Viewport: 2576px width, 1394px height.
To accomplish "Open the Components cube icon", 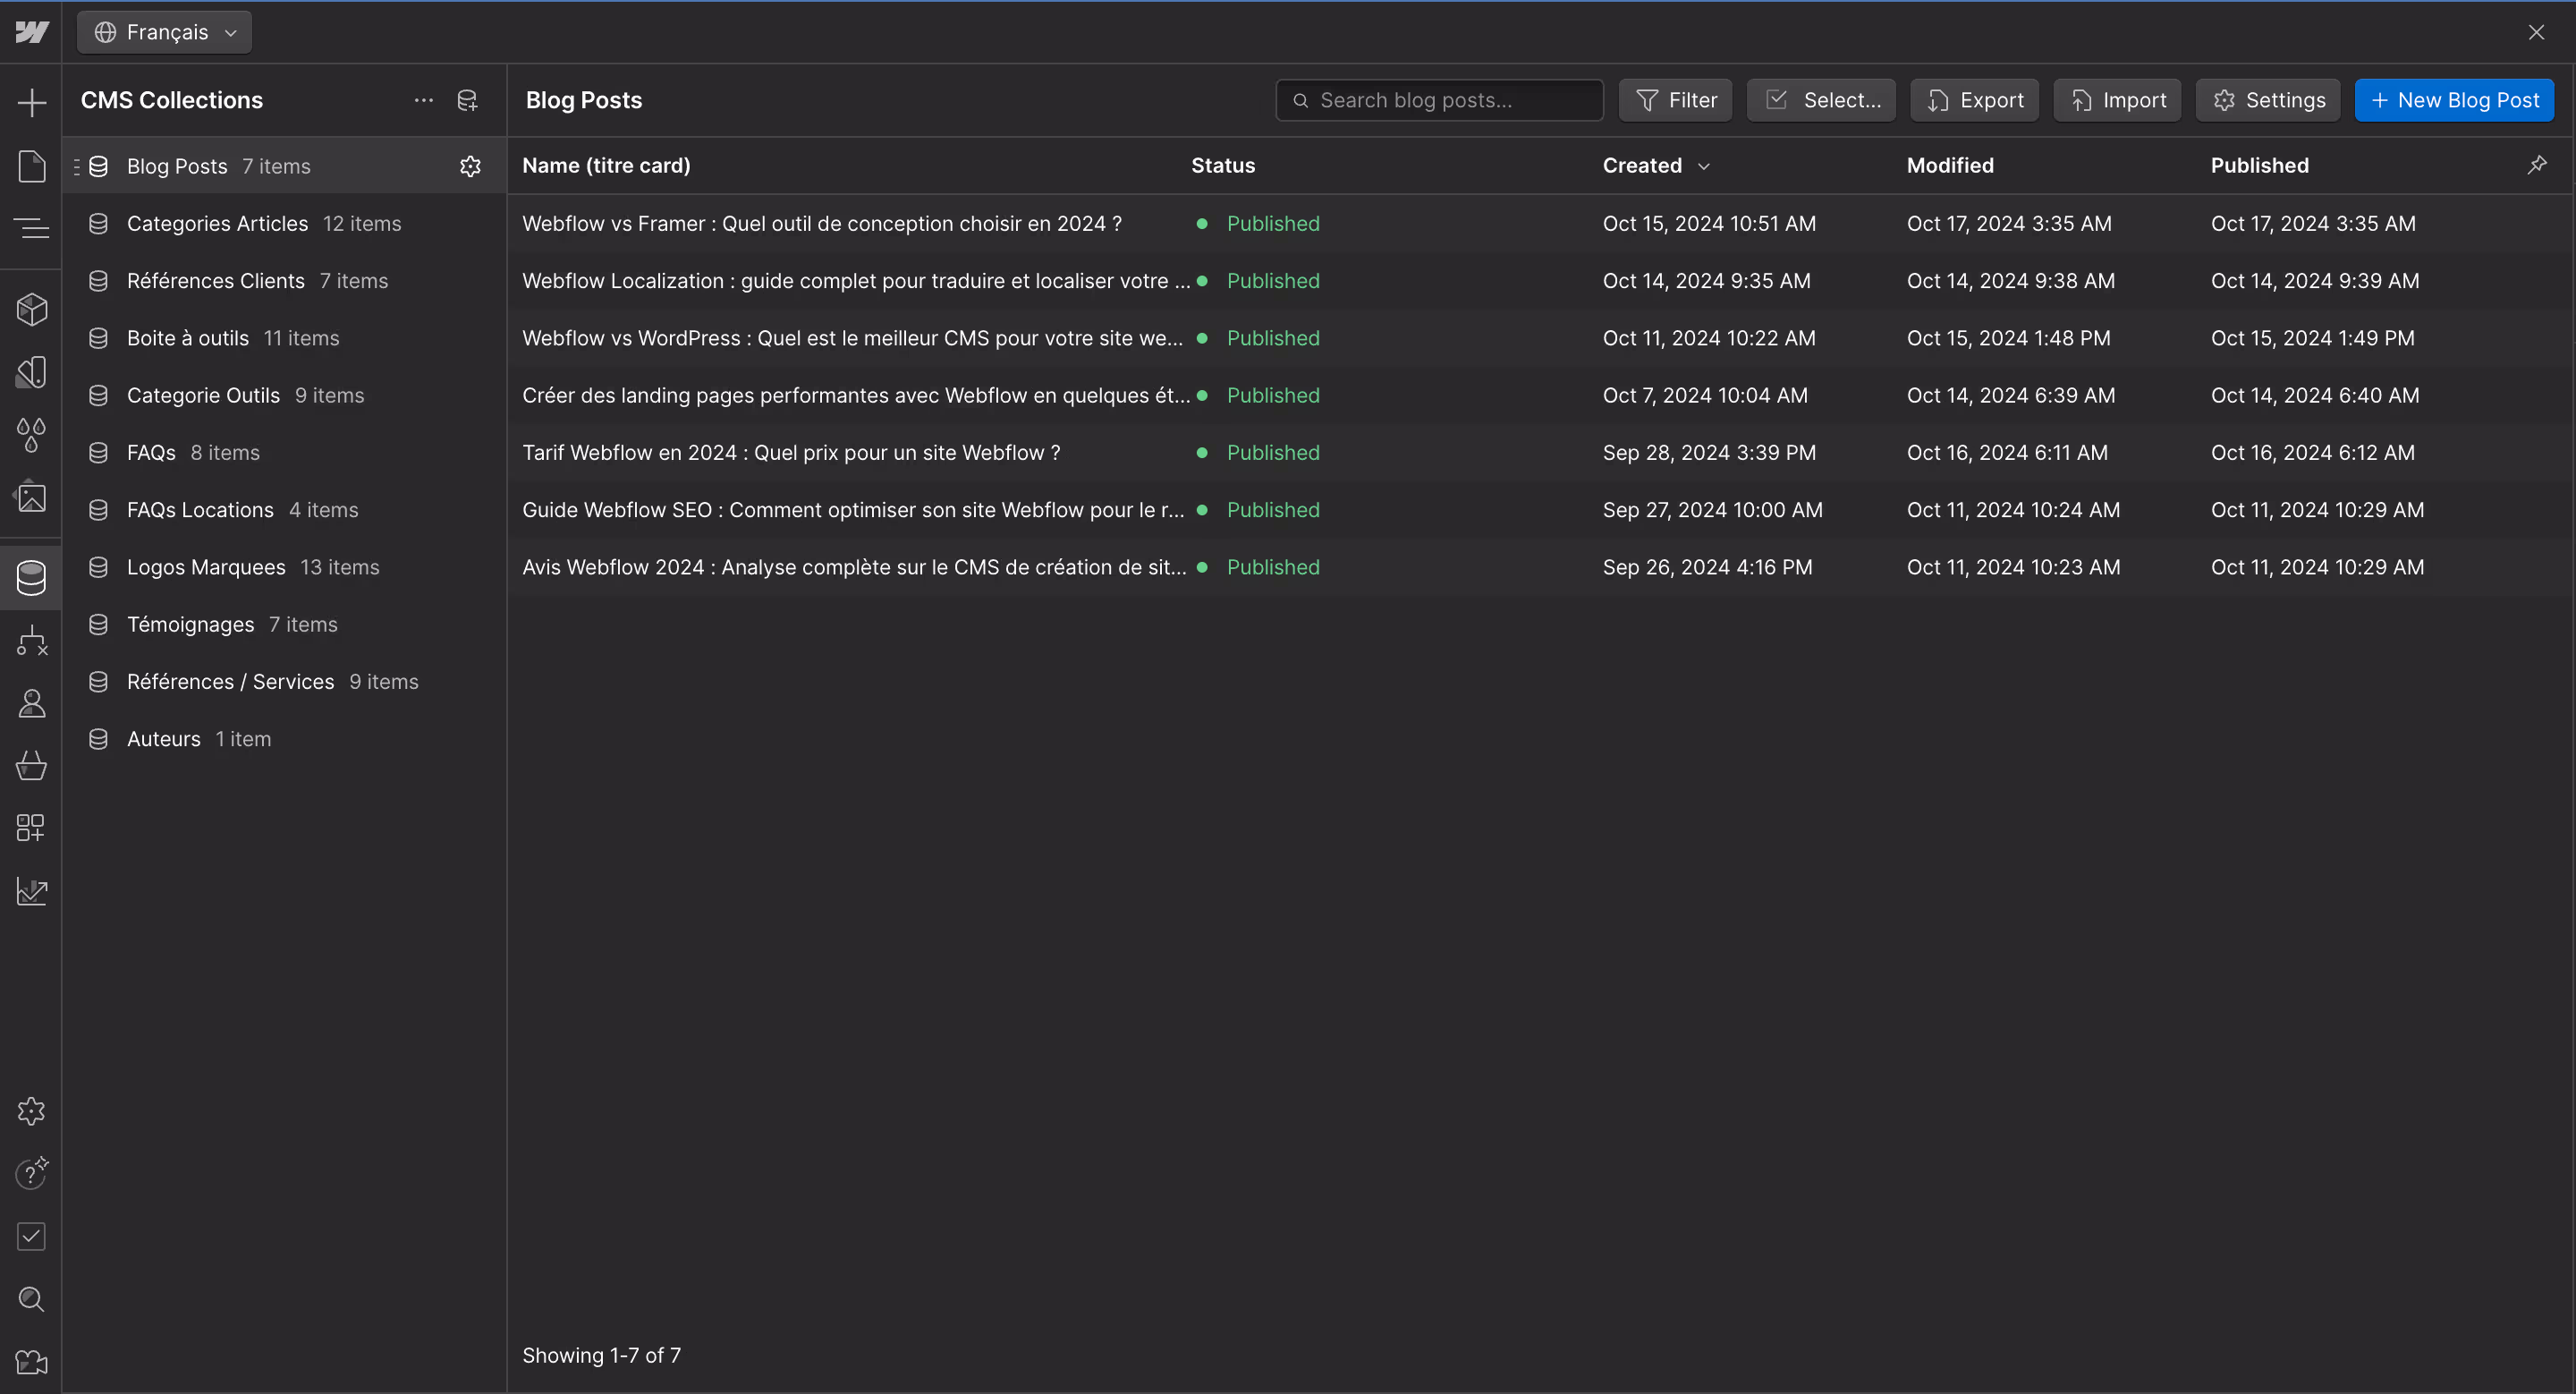I will click(x=32, y=309).
